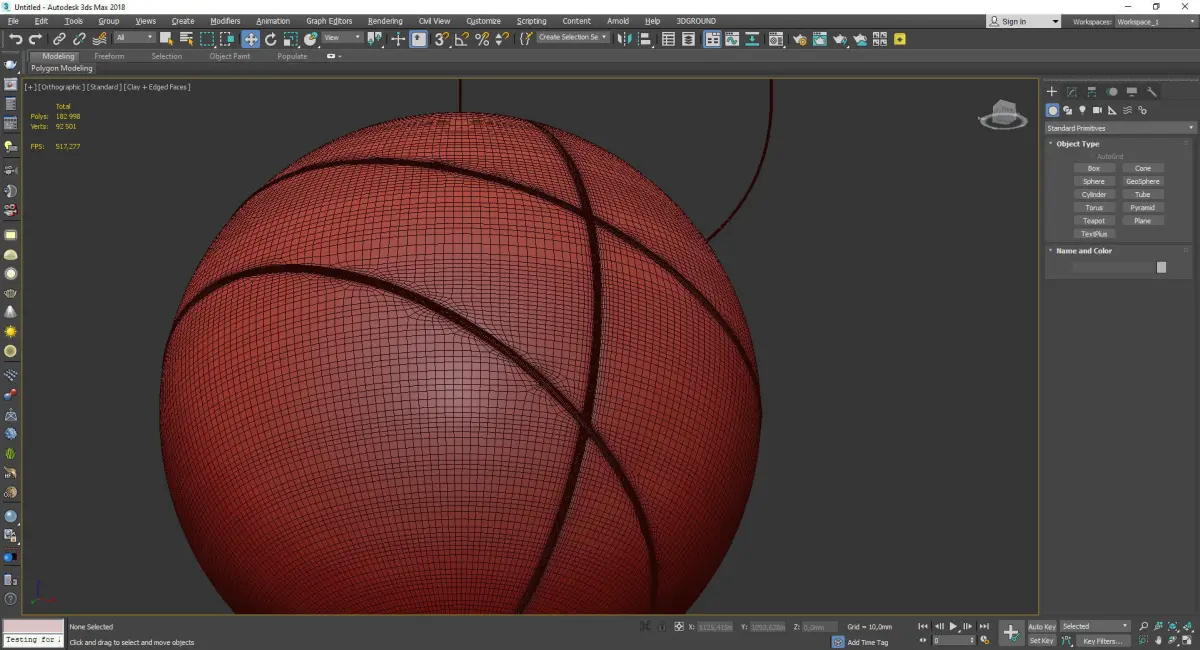Screen dimensions: 1200x650
Task: Switch to the Utilities wrench panel
Action: (x=1152, y=92)
